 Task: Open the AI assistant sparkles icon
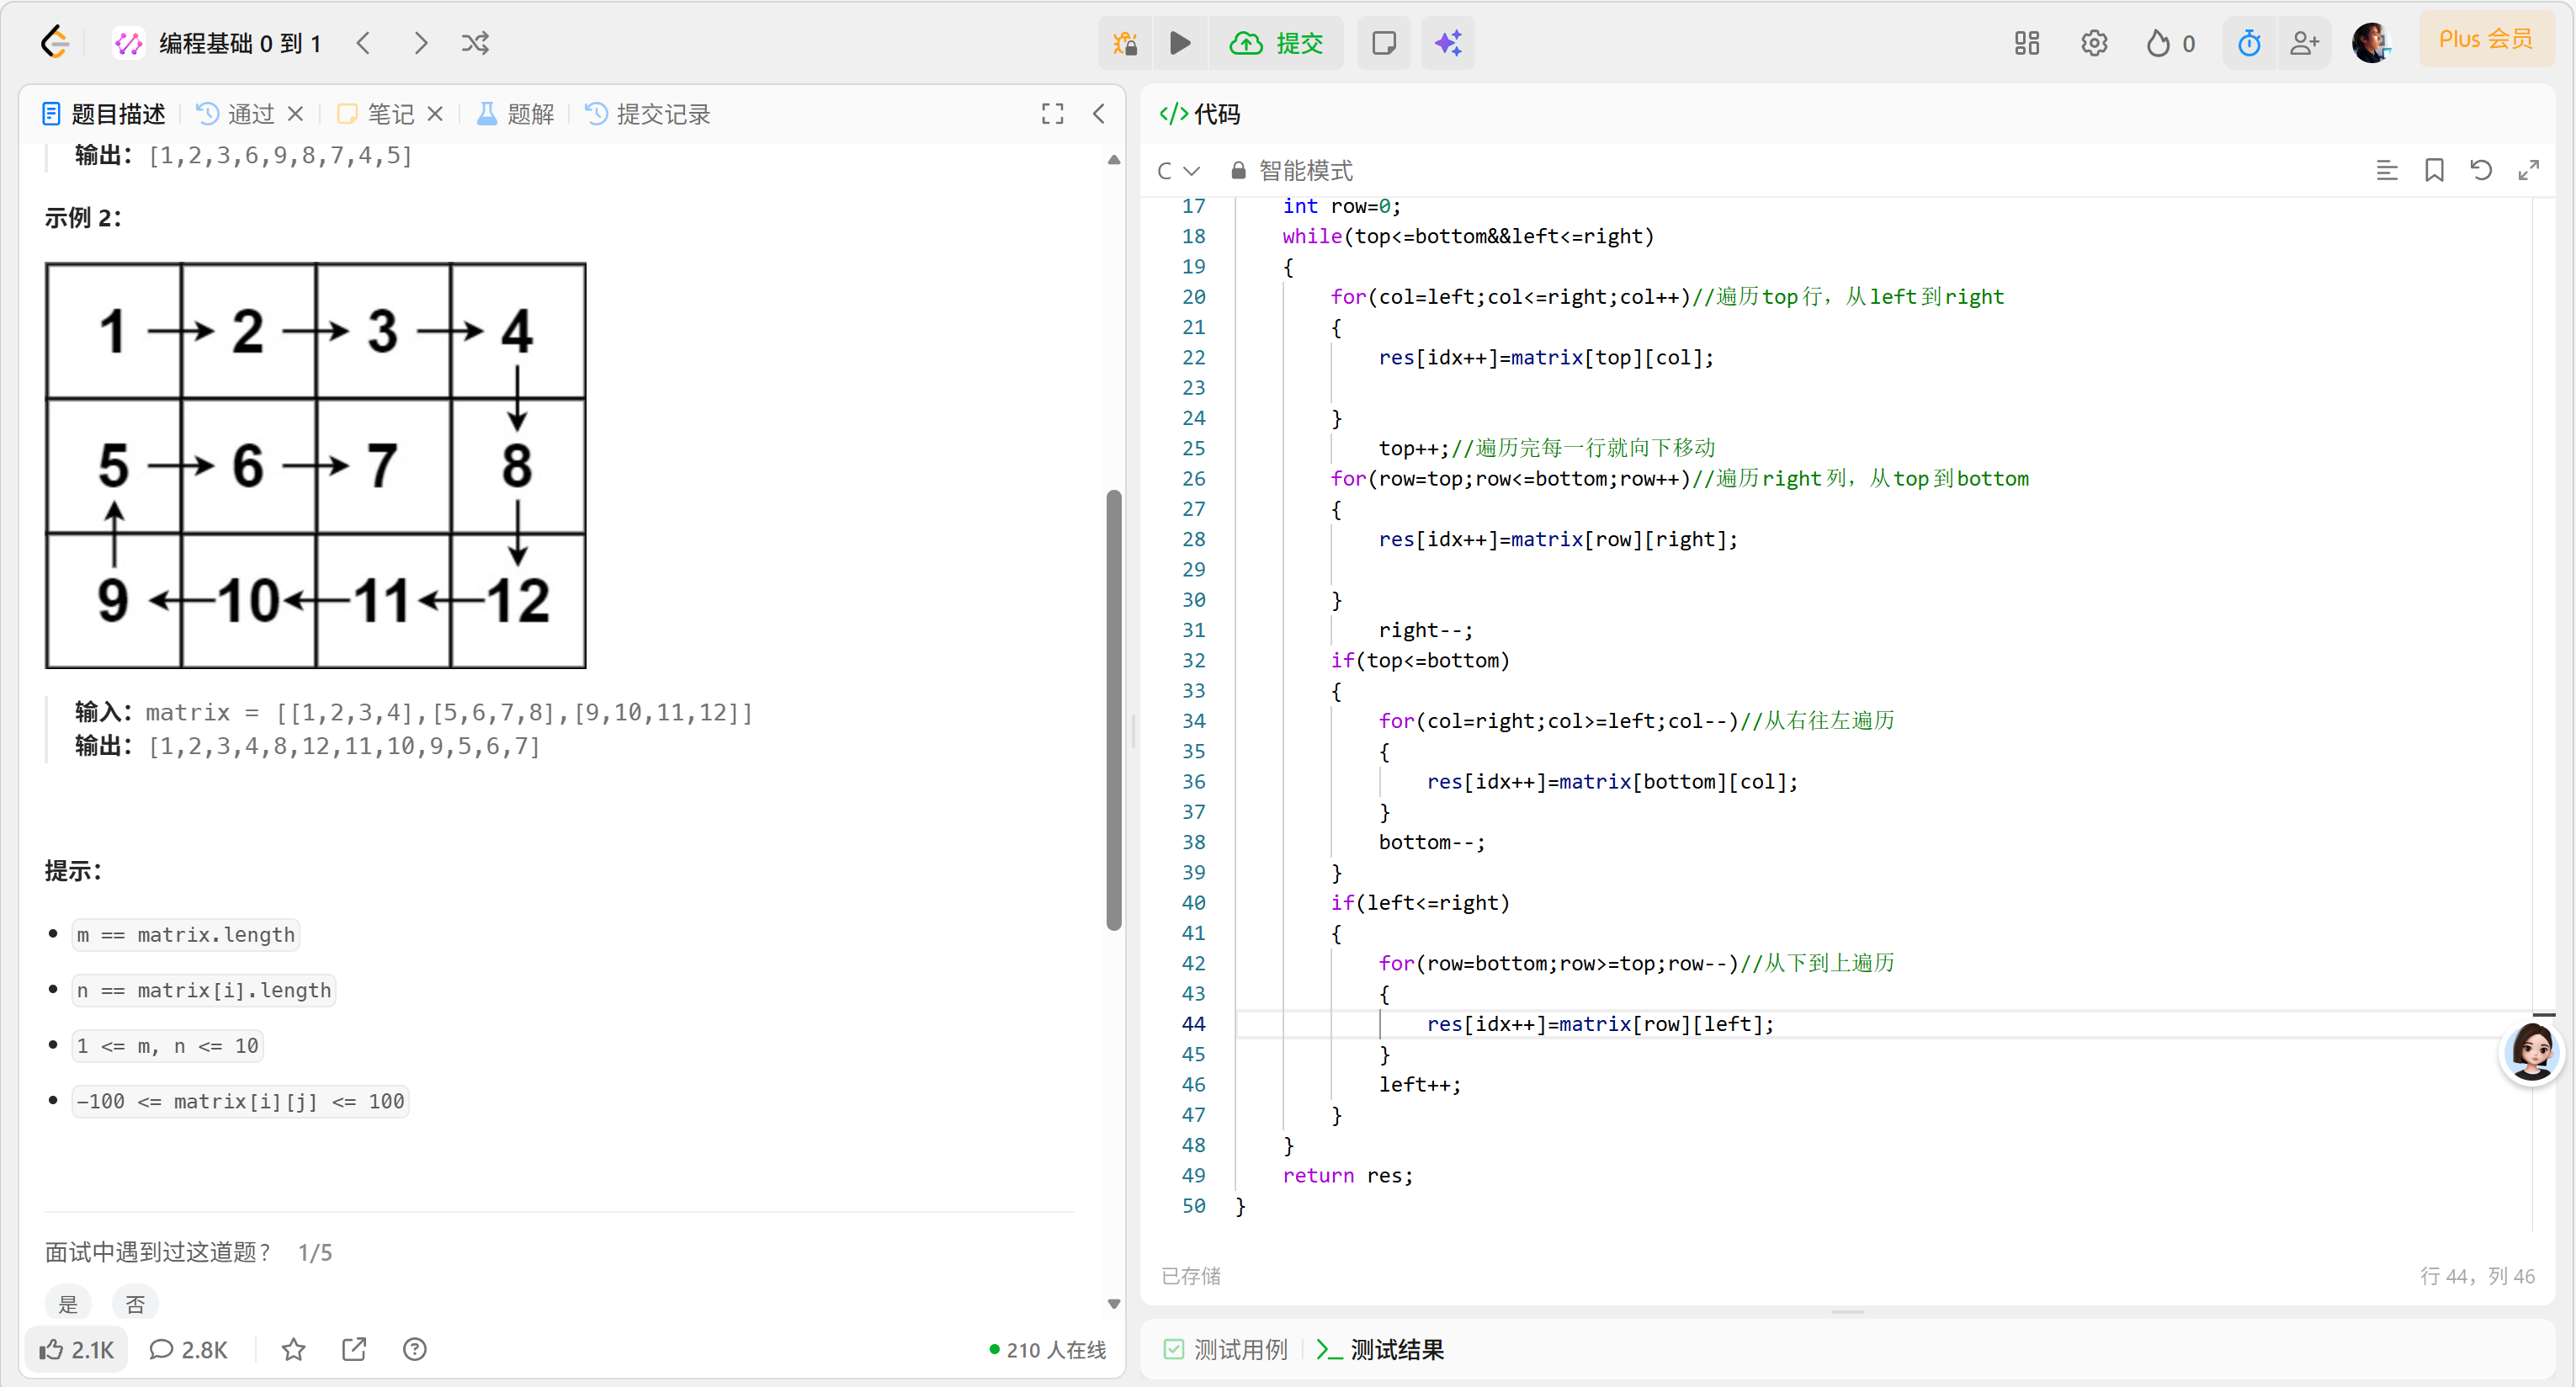coord(1447,43)
